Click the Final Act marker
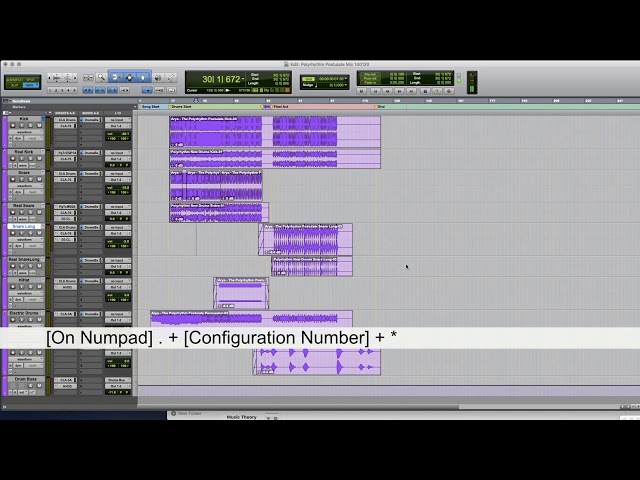This screenshot has width=640, height=480. click(280, 107)
